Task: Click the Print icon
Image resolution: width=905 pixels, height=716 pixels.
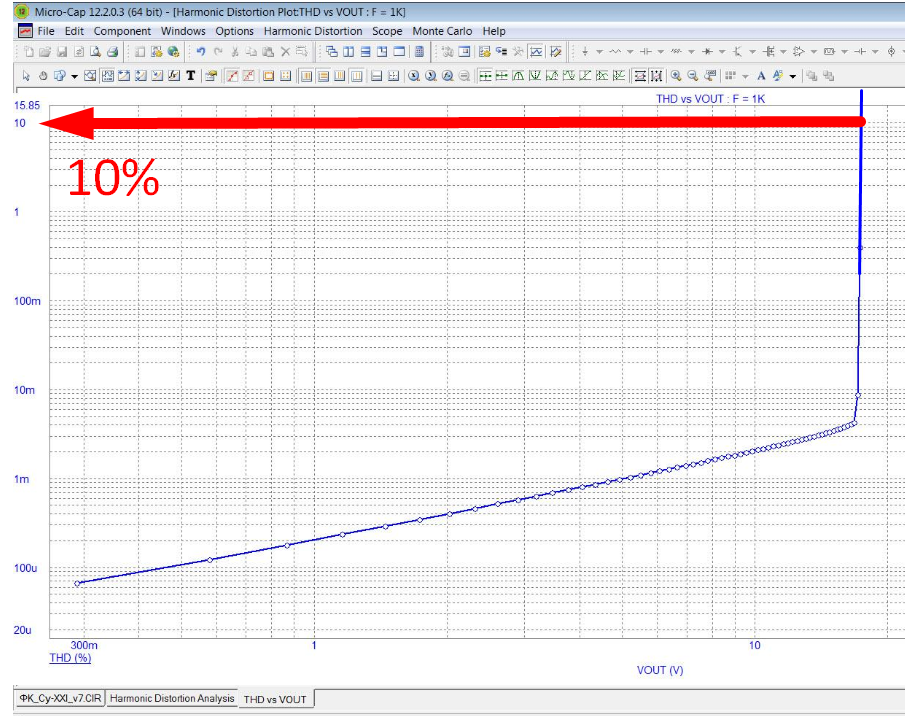Action: tap(113, 52)
